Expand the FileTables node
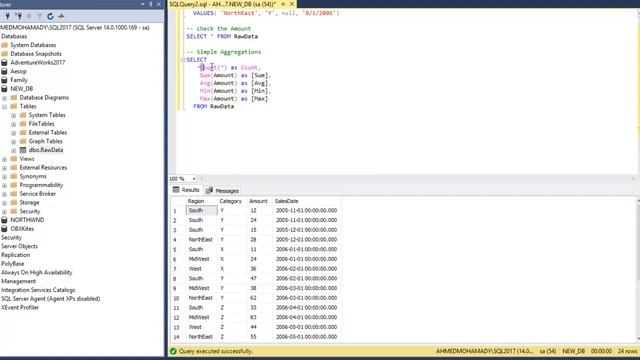 coord(13,124)
